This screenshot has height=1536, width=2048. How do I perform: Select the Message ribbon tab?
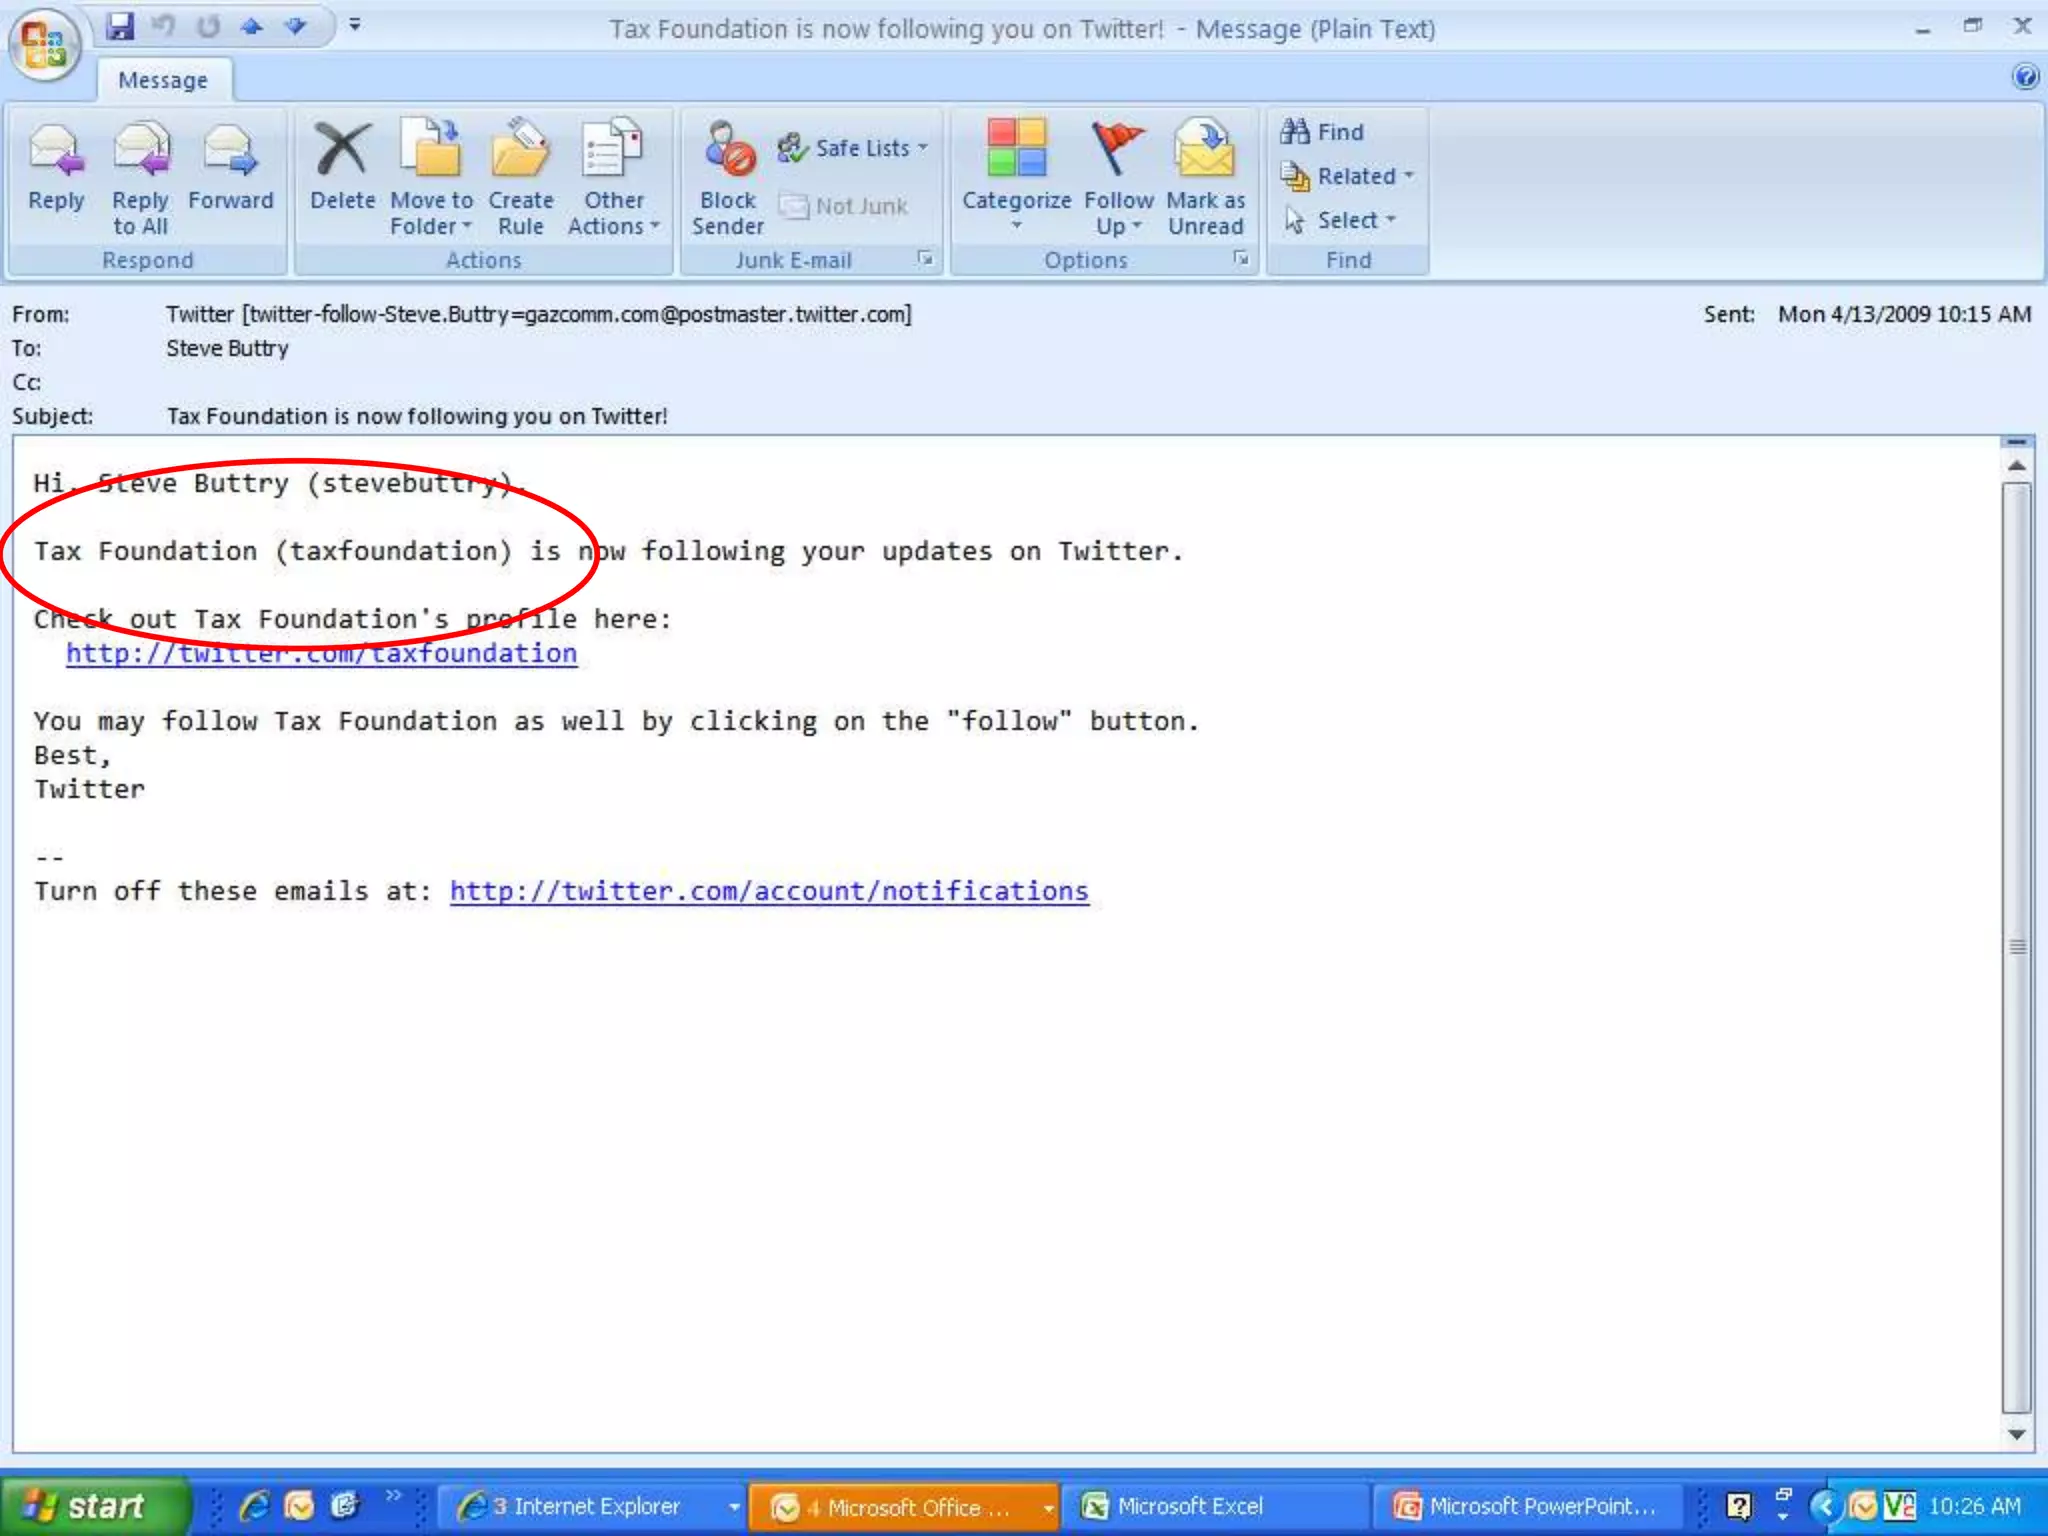click(163, 80)
